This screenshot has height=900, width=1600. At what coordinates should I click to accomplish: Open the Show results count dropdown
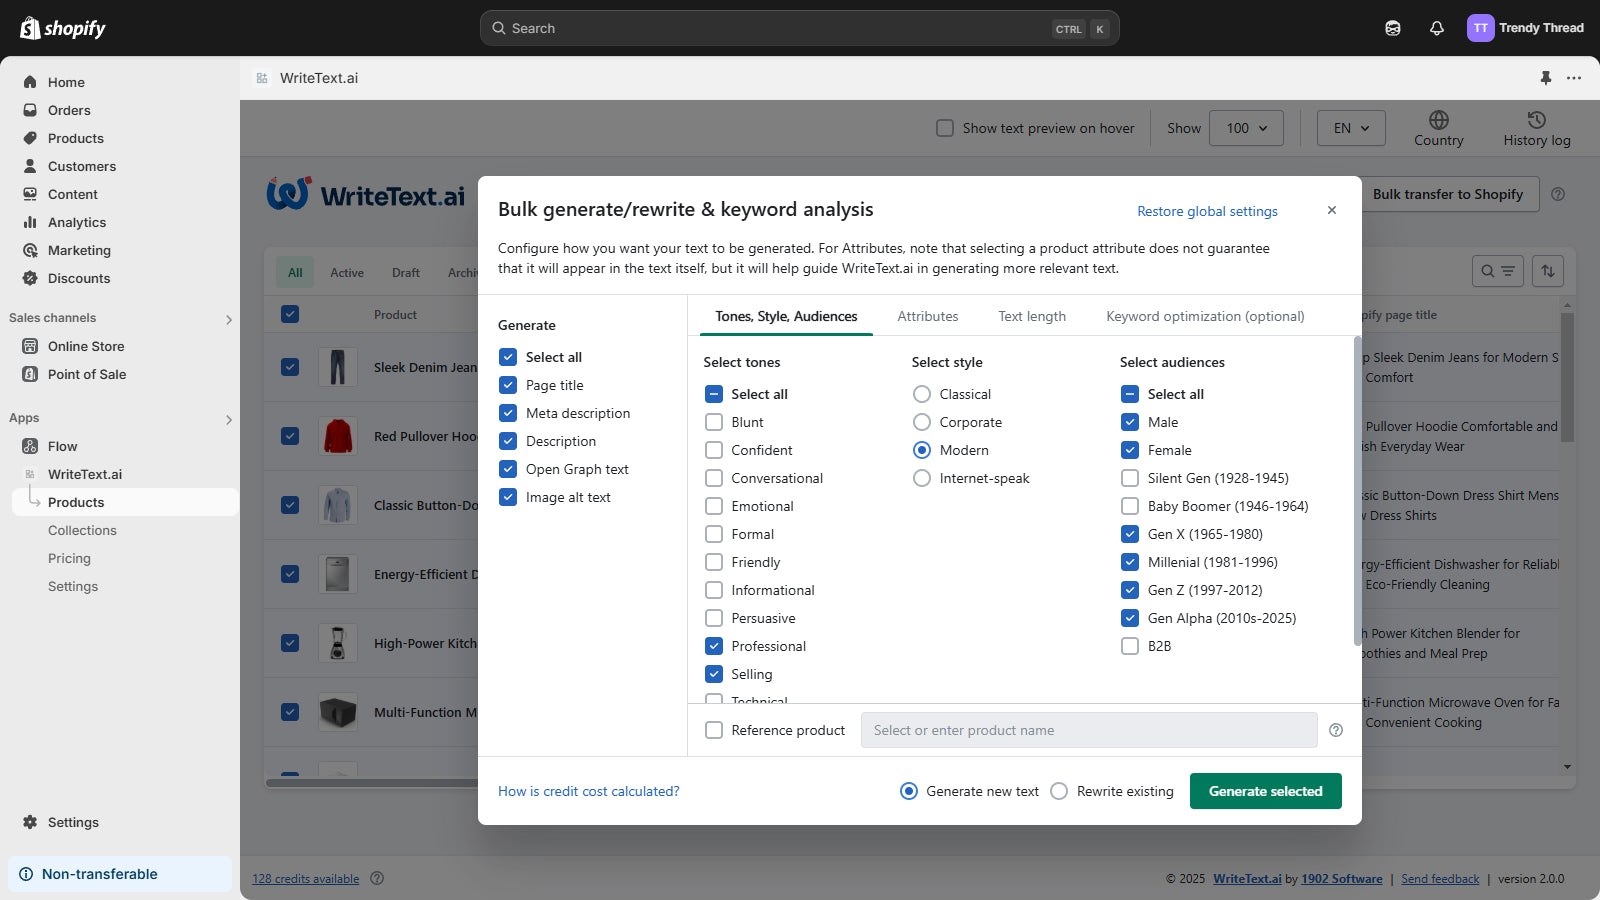click(x=1245, y=128)
